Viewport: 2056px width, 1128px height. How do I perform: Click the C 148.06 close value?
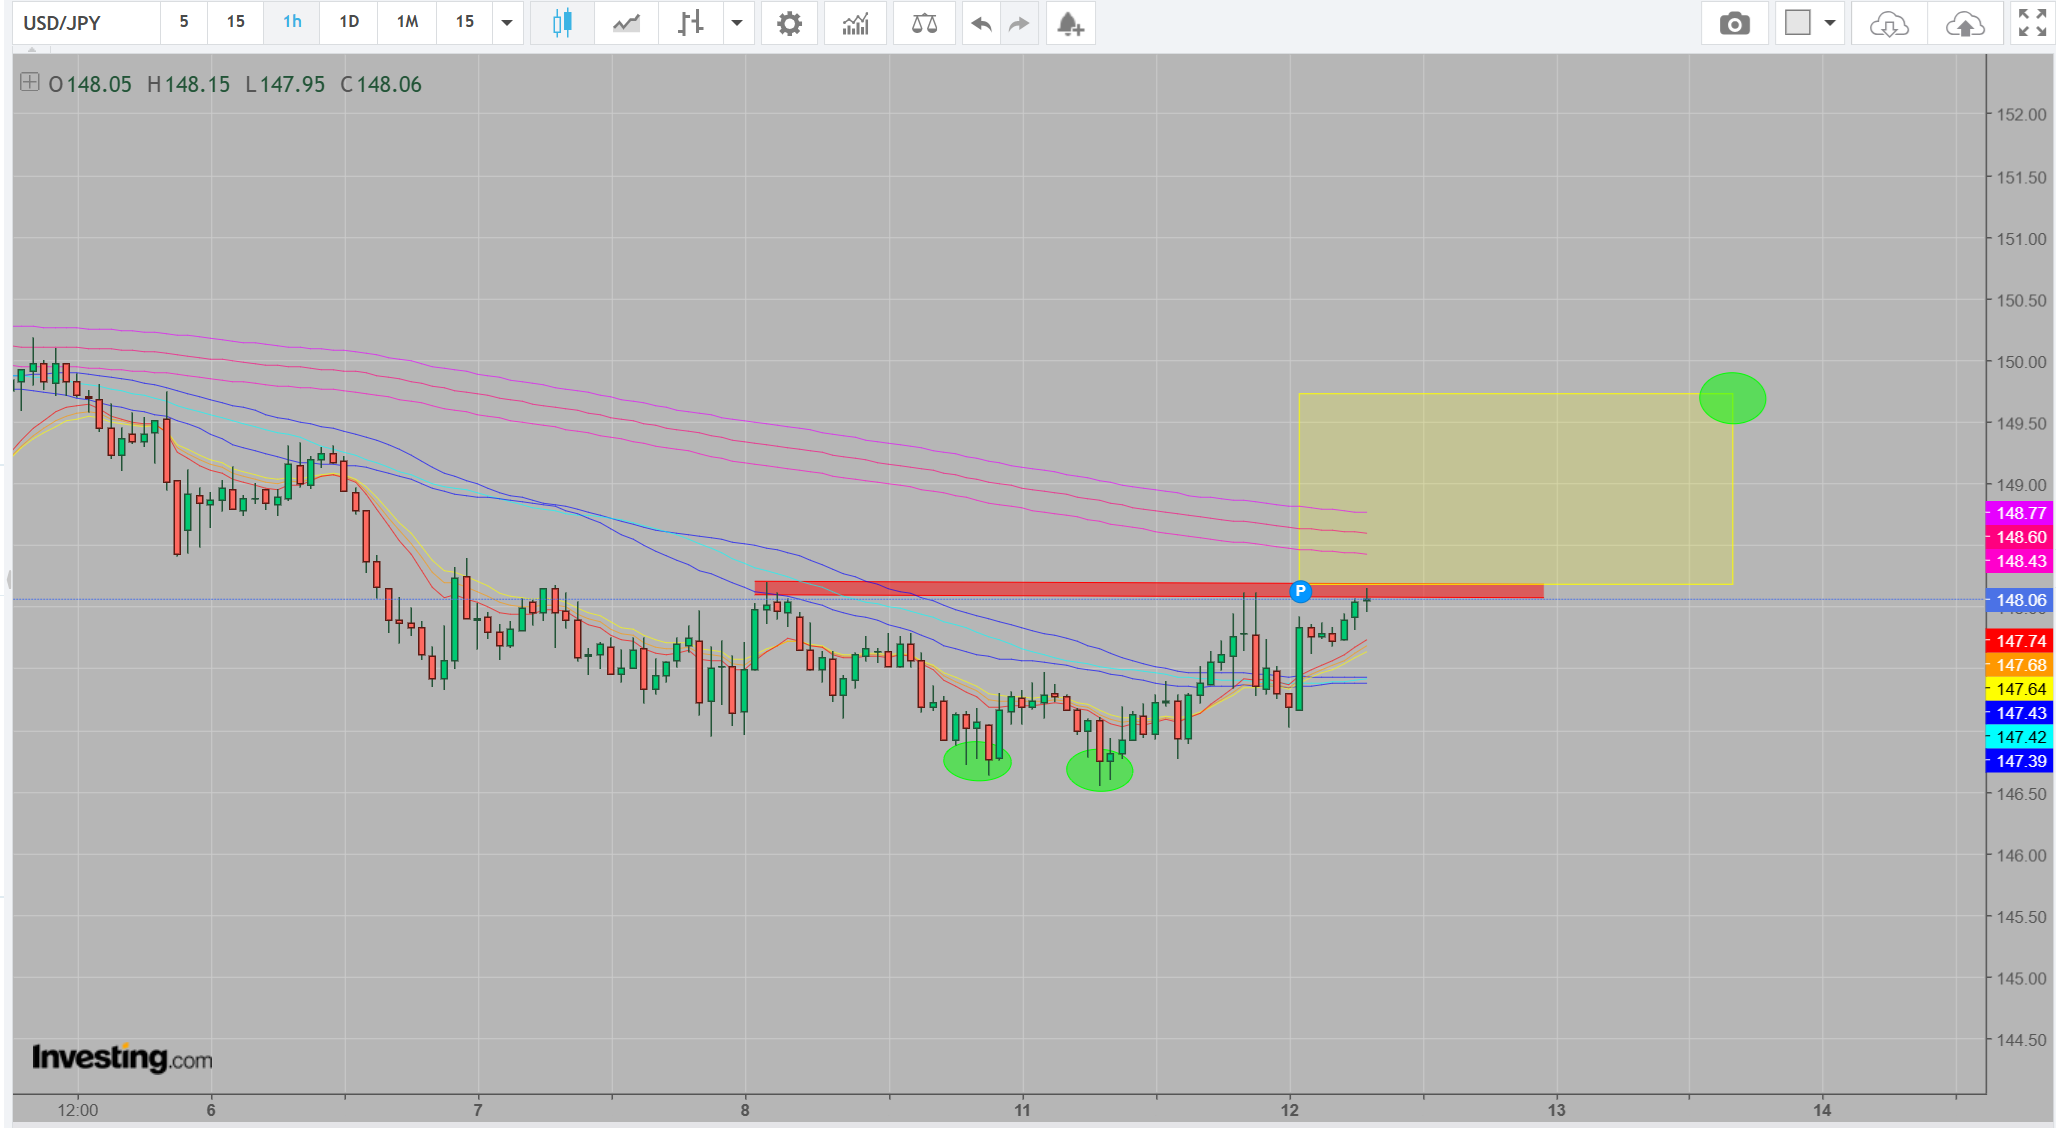pos(381,84)
